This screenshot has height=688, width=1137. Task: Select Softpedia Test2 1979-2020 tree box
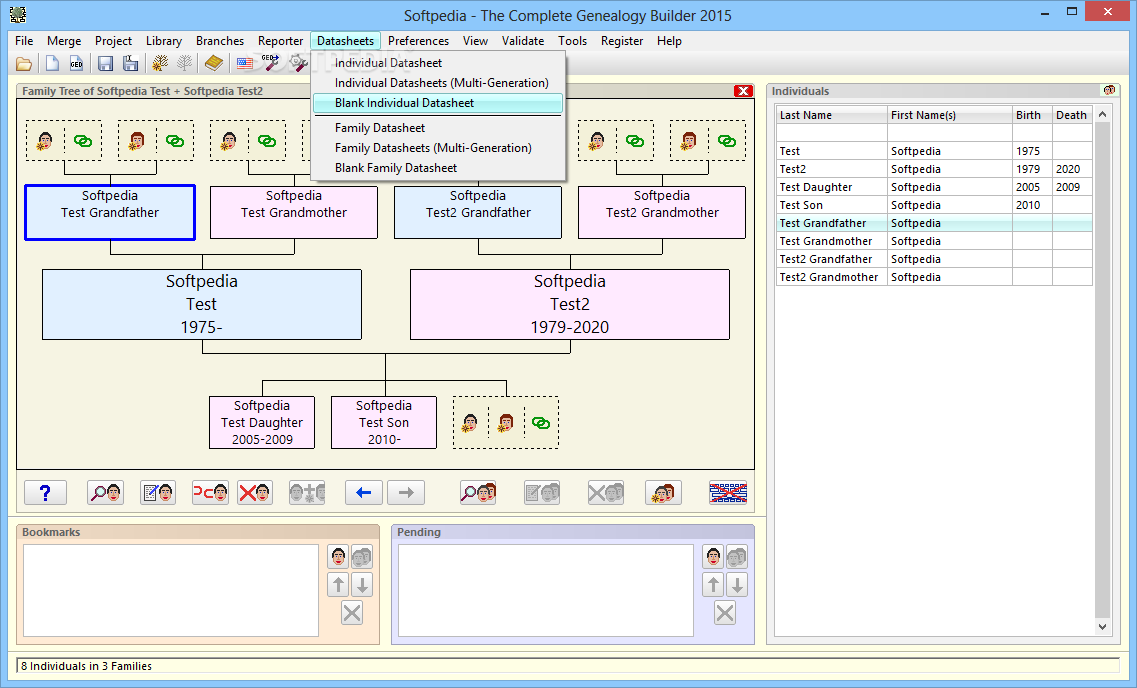pyautogui.click(x=570, y=304)
